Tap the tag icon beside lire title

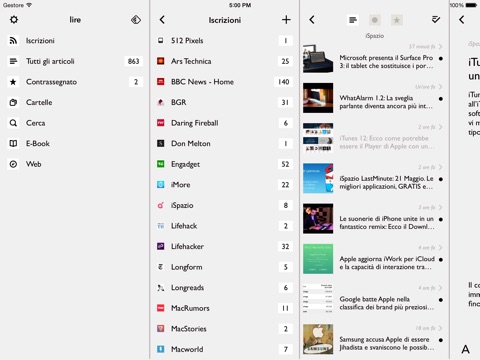tap(136, 20)
